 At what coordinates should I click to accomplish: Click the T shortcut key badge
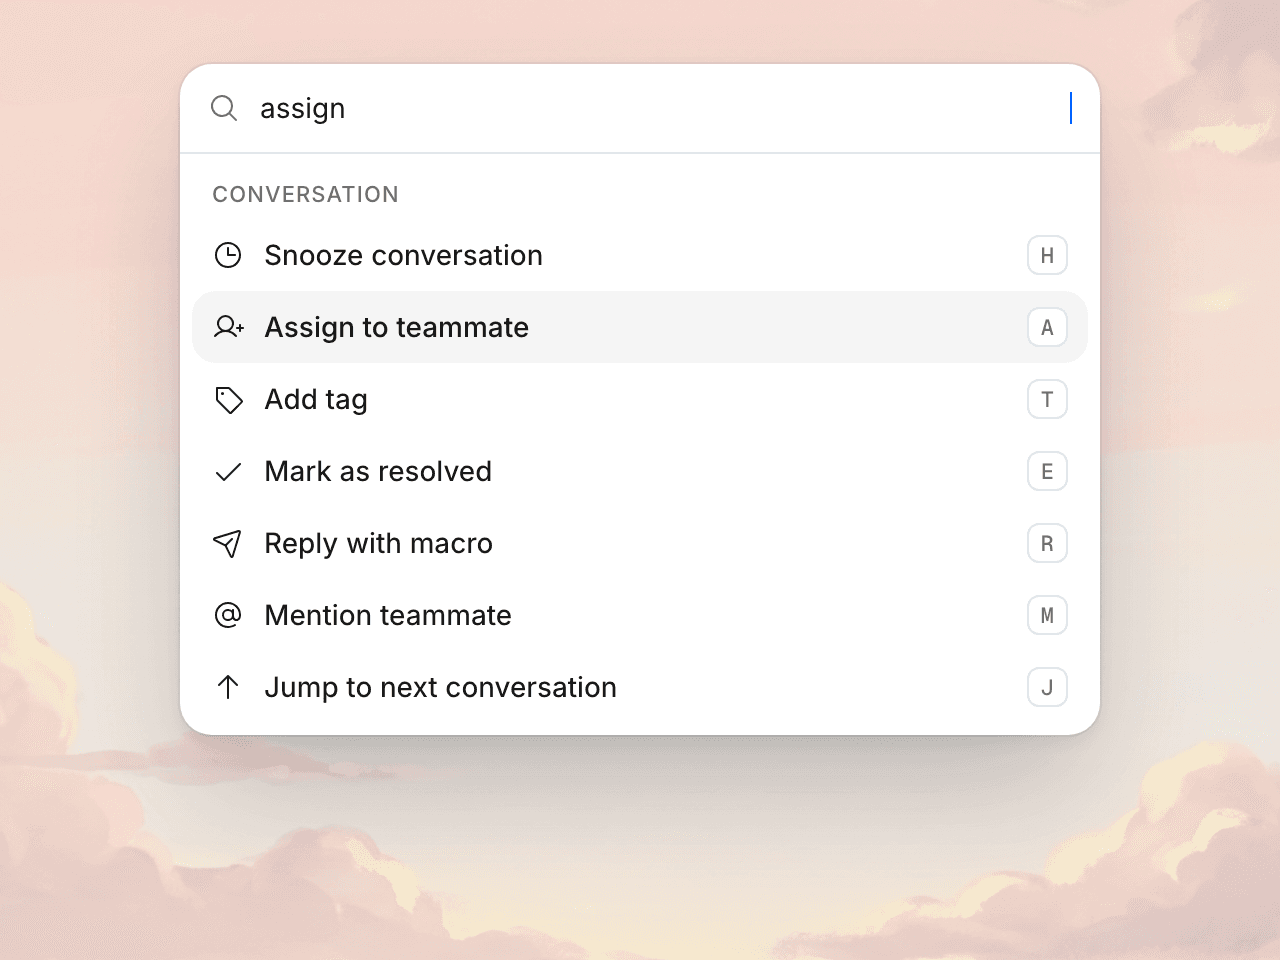click(1047, 399)
